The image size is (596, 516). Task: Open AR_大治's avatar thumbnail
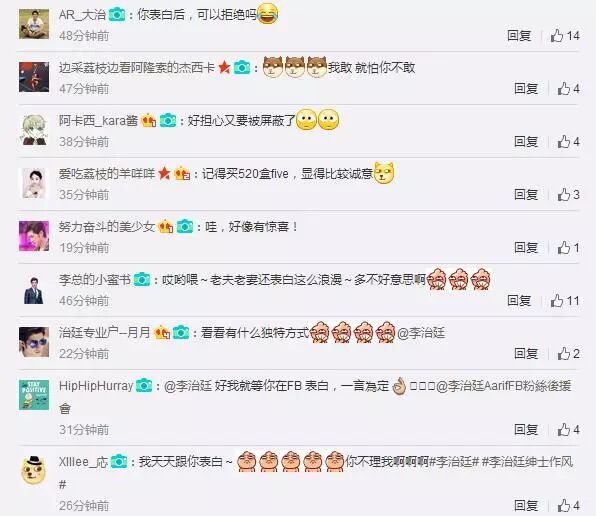point(34,24)
